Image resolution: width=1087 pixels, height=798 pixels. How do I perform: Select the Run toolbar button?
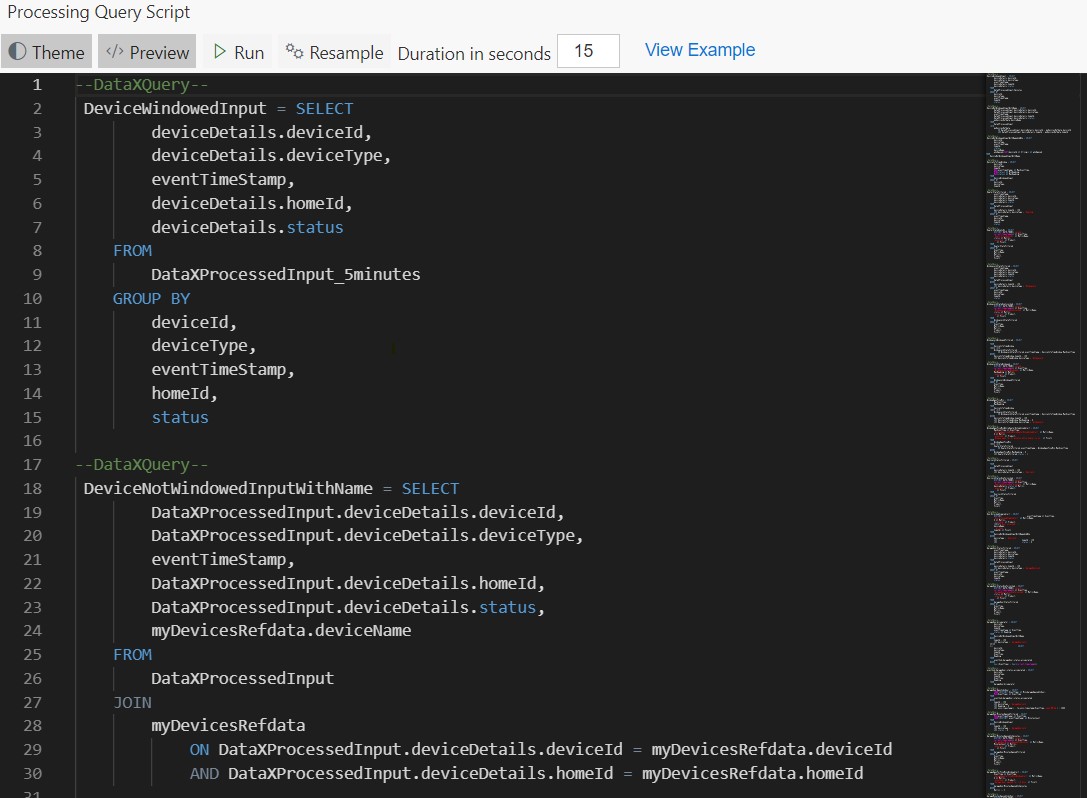point(237,52)
